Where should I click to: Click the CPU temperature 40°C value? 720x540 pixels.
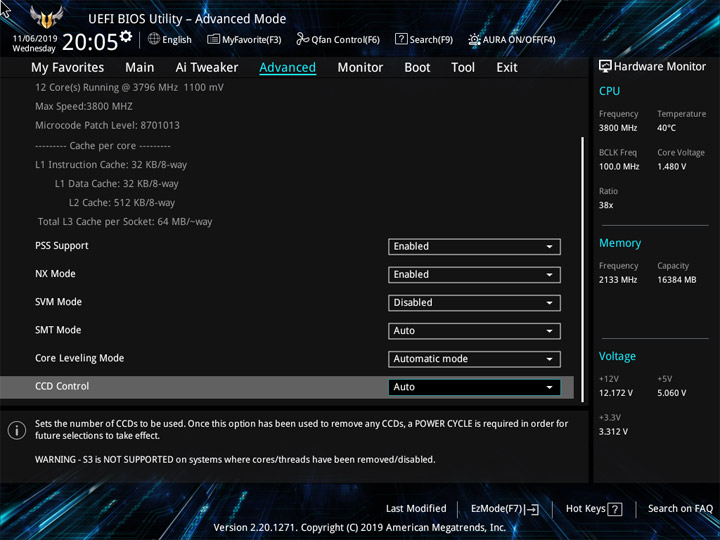click(666, 128)
